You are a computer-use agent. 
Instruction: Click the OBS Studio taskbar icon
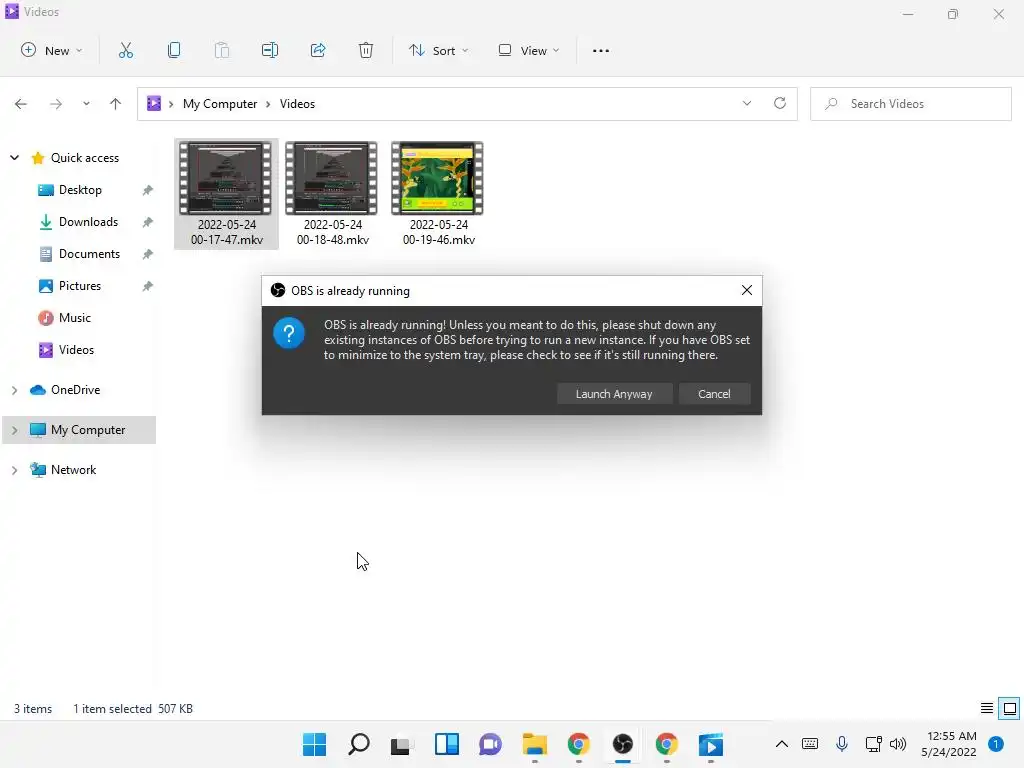(622, 744)
